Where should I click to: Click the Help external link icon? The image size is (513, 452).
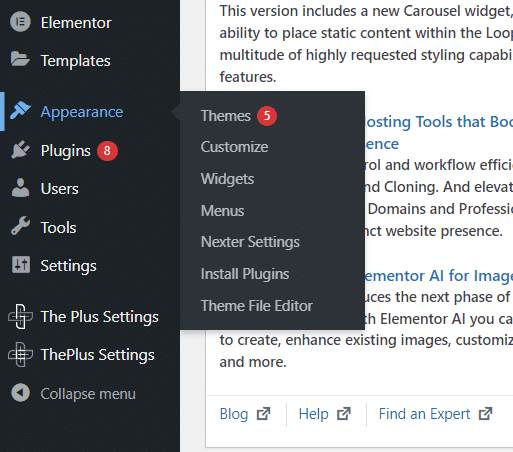point(343,414)
